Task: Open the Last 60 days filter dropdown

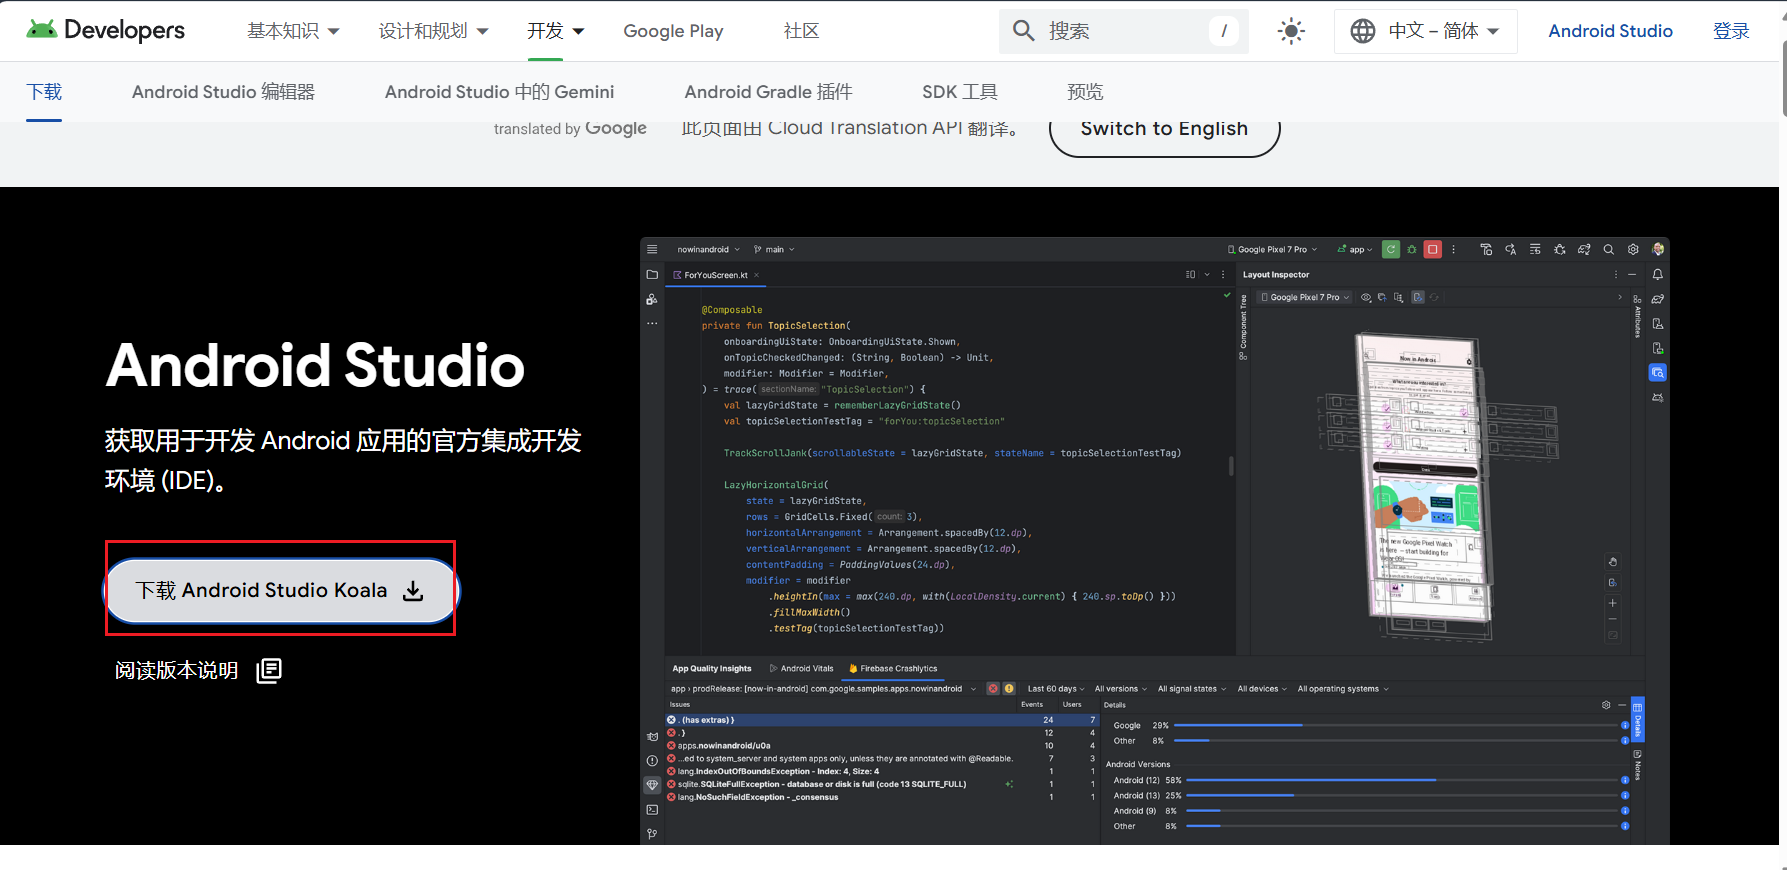Action: tap(1056, 689)
